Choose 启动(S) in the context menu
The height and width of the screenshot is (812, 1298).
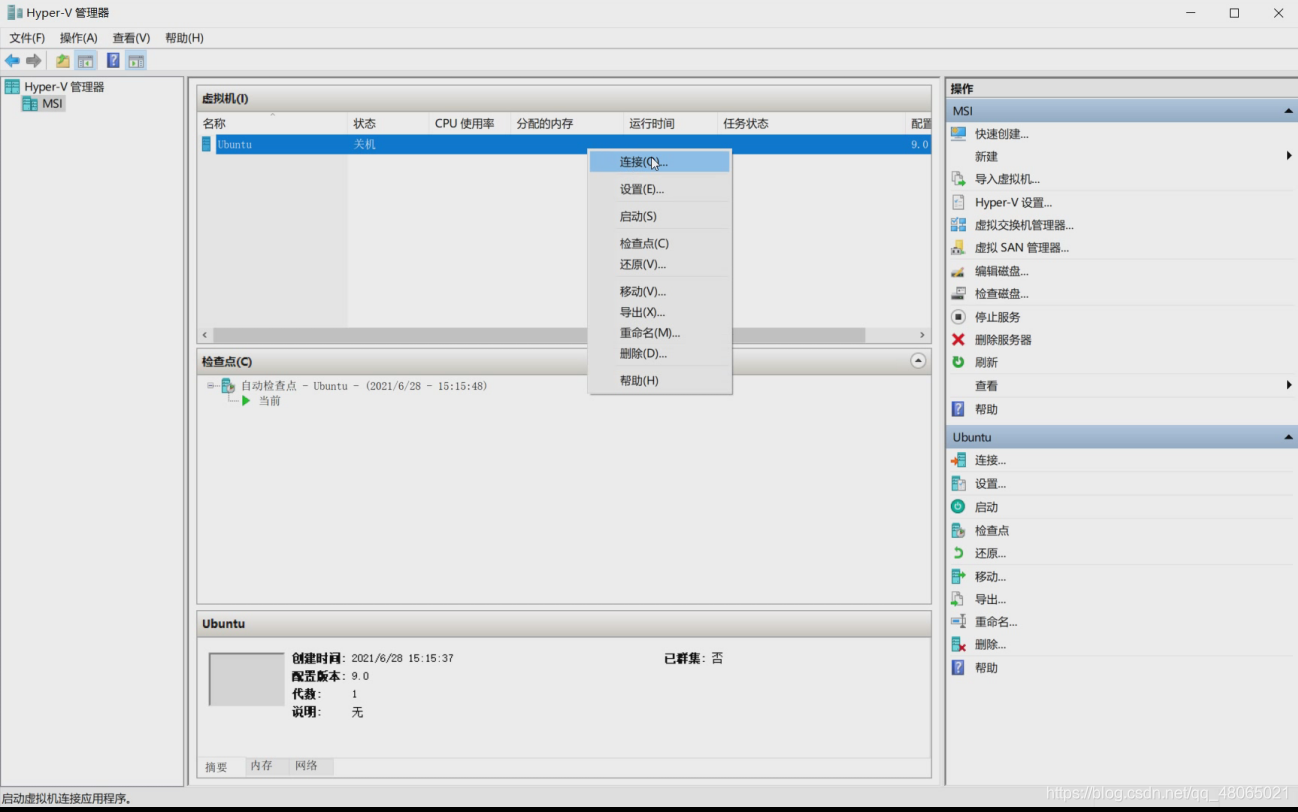point(659,216)
